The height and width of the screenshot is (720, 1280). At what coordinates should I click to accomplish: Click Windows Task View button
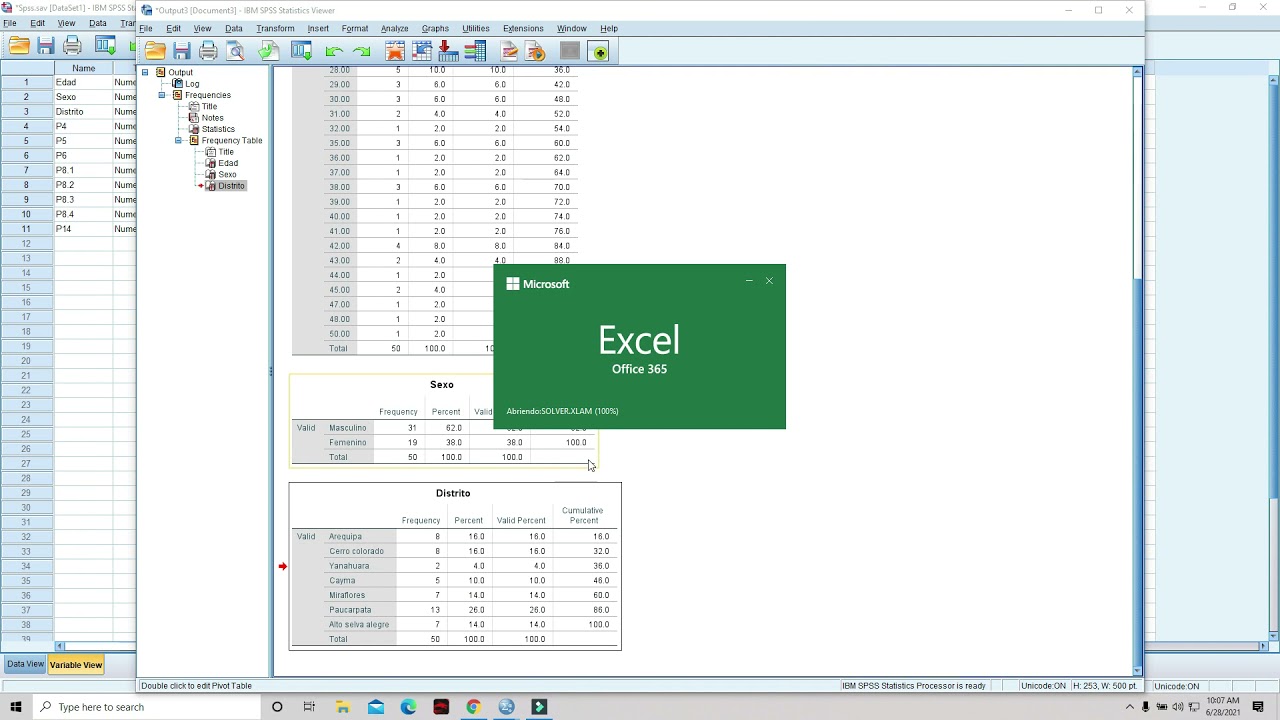coord(309,707)
